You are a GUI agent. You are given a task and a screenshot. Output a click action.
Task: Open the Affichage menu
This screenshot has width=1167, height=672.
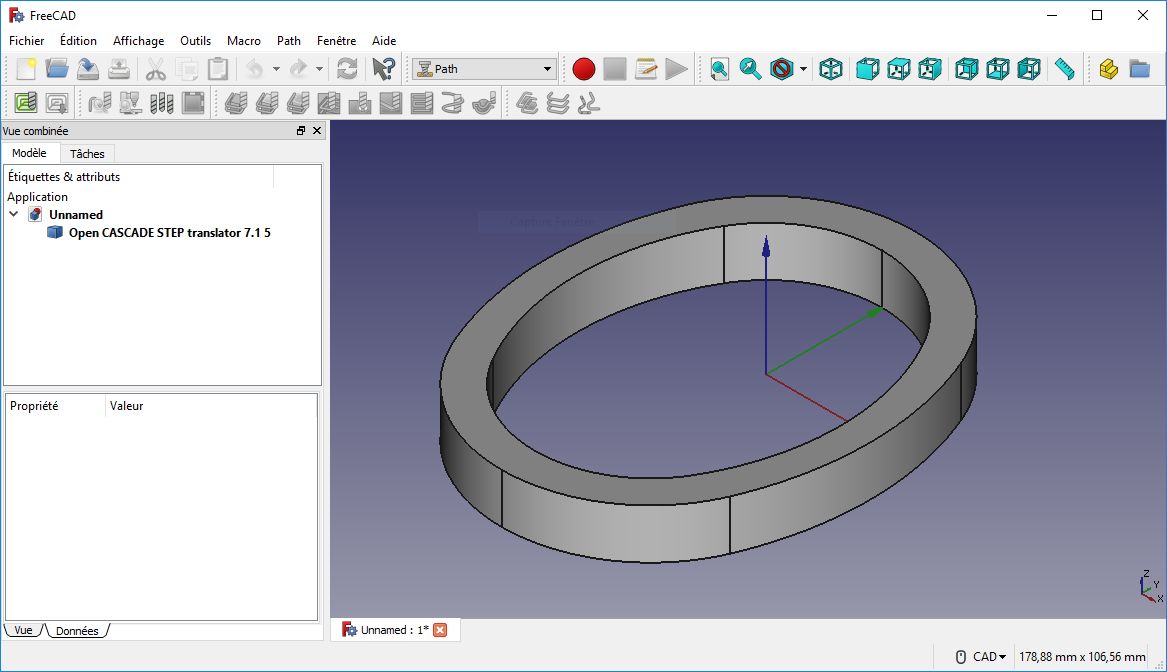click(138, 41)
